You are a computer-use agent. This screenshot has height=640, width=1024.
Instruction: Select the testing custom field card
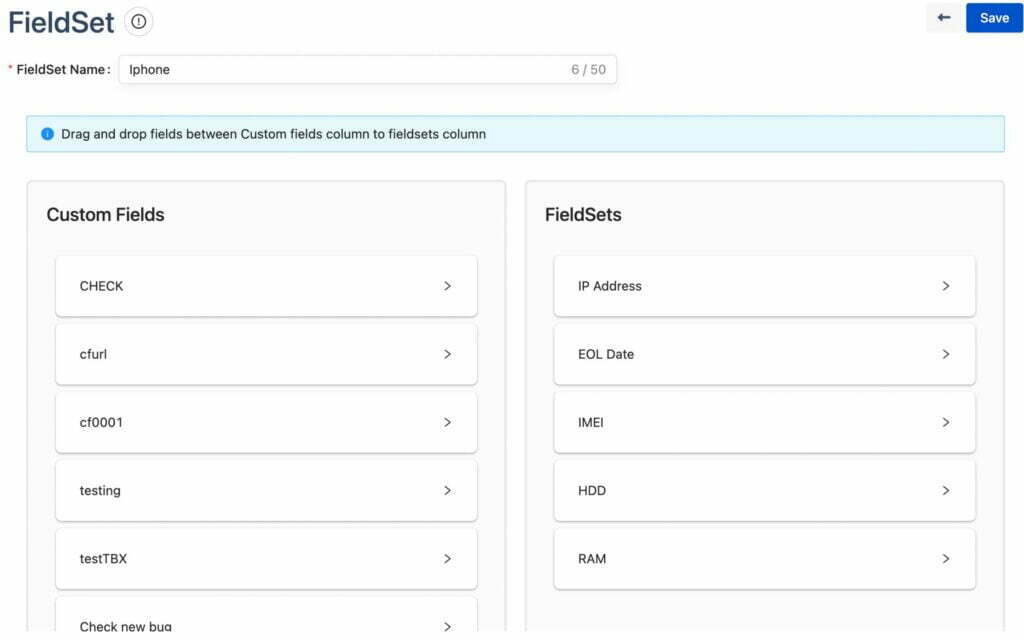(250, 490)
